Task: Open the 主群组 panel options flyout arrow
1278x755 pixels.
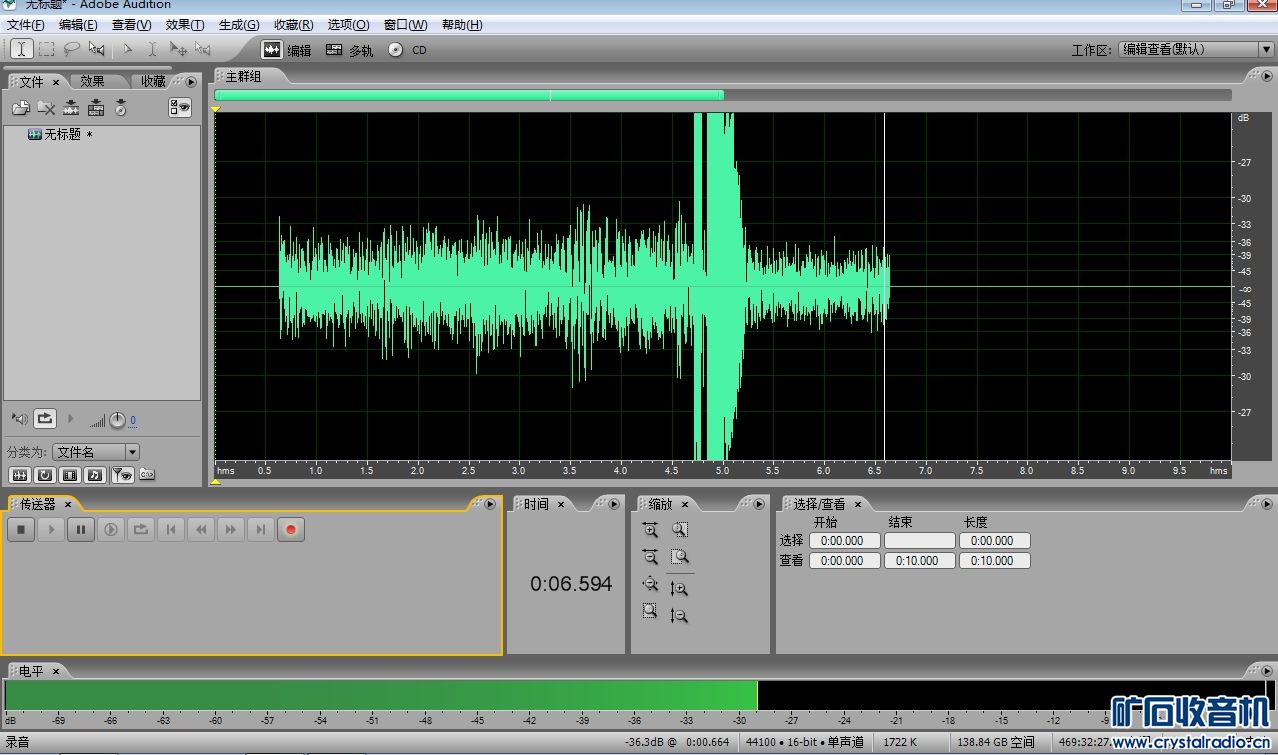Action: pos(1265,76)
